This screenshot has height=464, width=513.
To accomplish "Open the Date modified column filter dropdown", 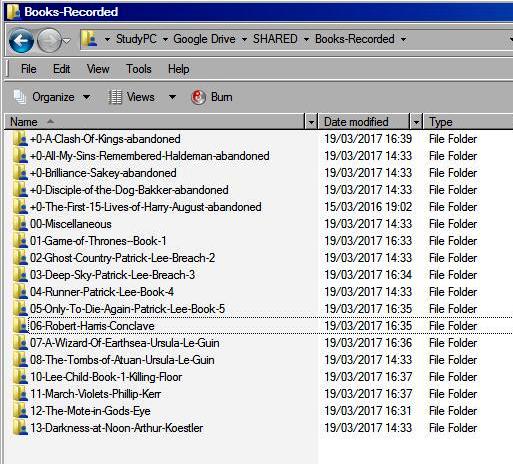I will pos(416,122).
